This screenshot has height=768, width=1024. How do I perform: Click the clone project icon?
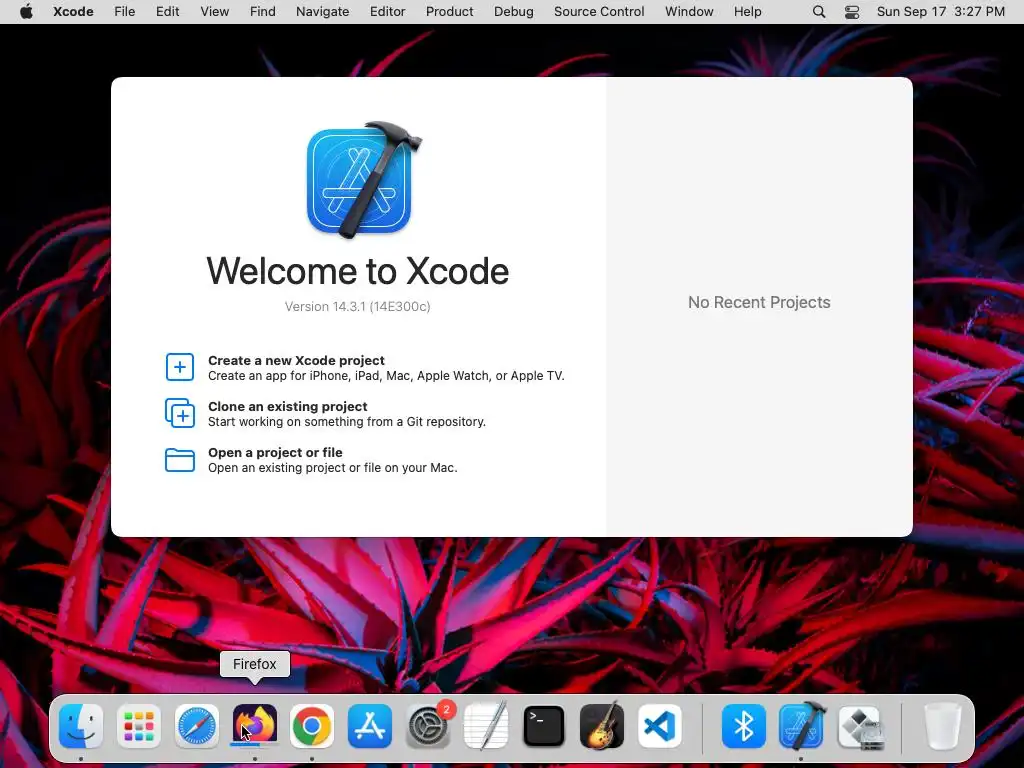[180, 413]
